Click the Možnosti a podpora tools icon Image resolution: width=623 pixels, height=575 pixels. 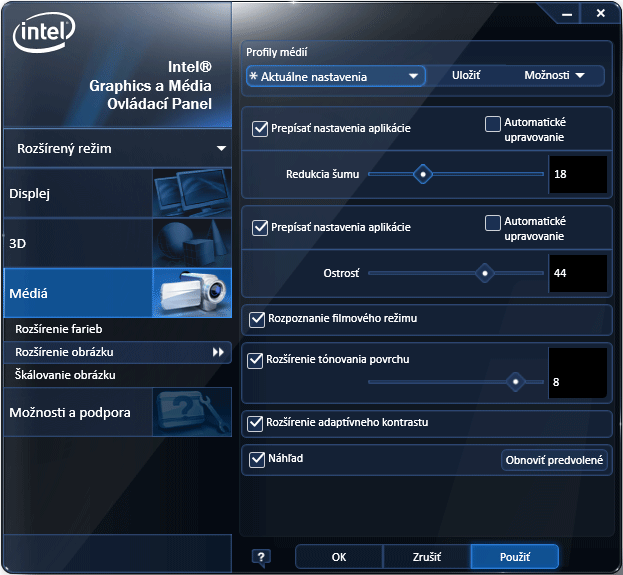click(x=191, y=412)
